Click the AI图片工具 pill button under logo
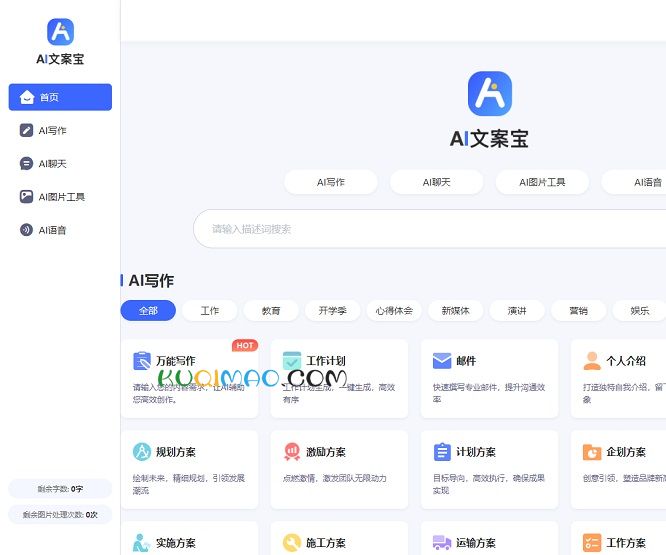 [542, 182]
